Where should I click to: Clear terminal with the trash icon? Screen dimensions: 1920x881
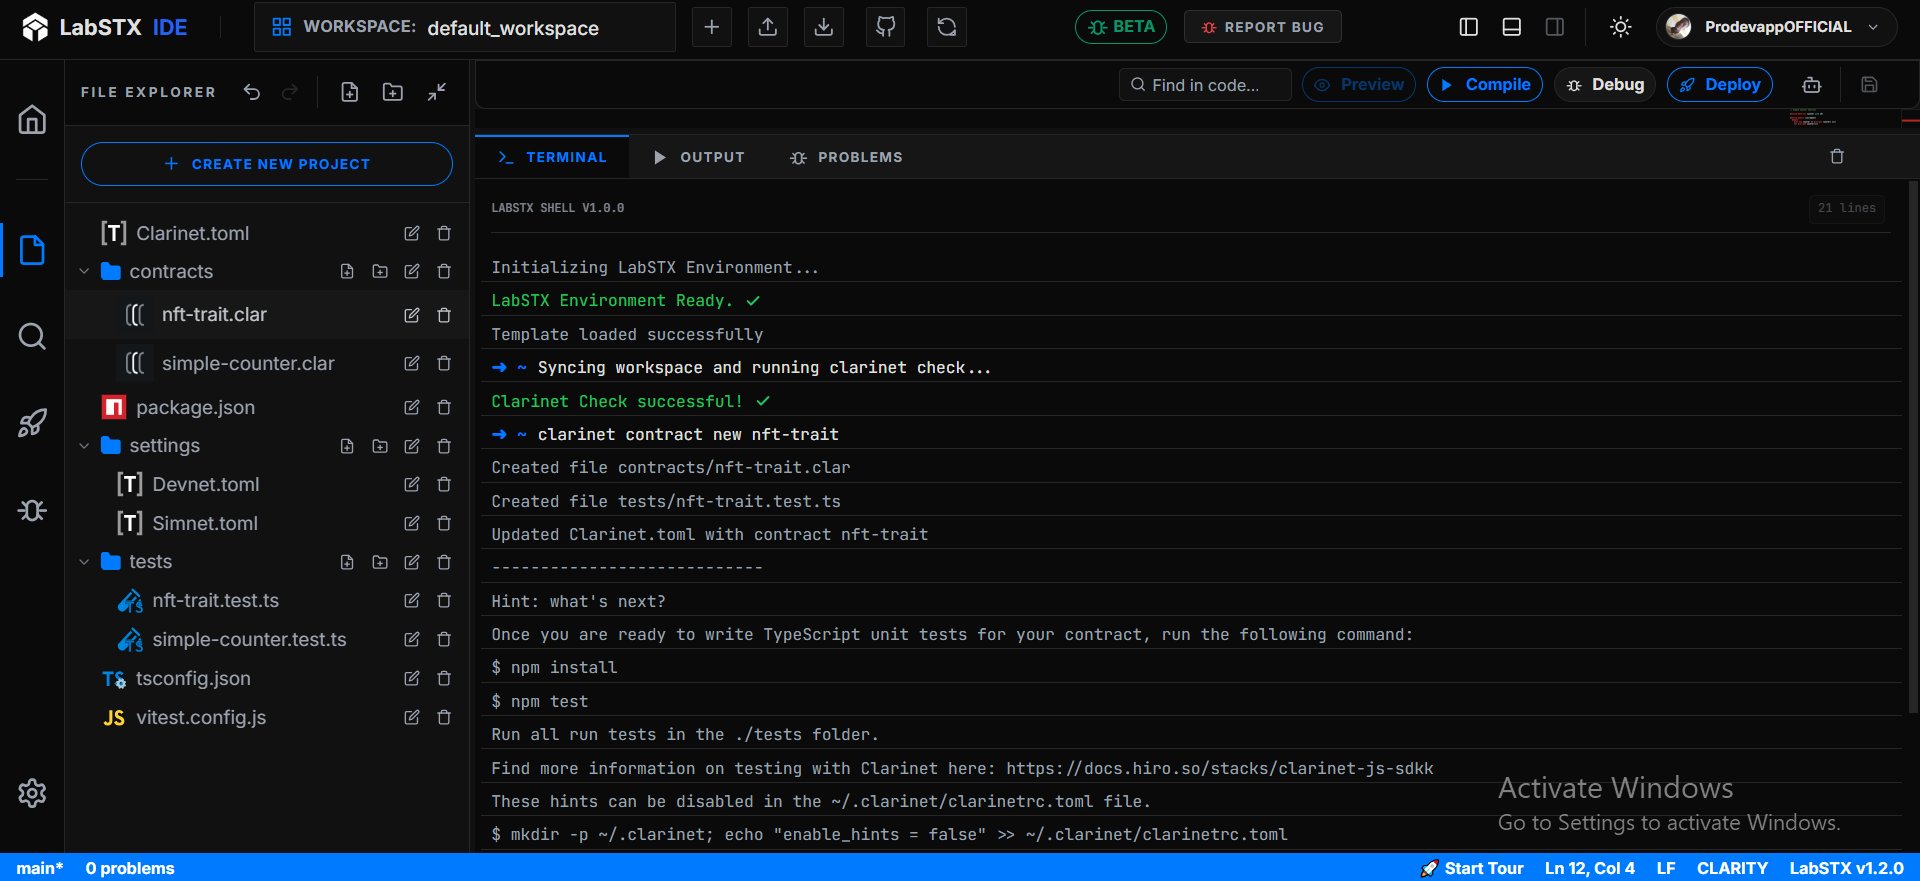[x=1836, y=157]
